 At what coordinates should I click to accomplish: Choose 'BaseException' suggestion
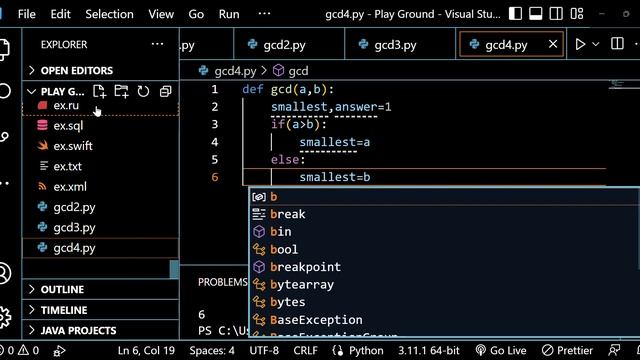pyautogui.click(x=444, y=320)
